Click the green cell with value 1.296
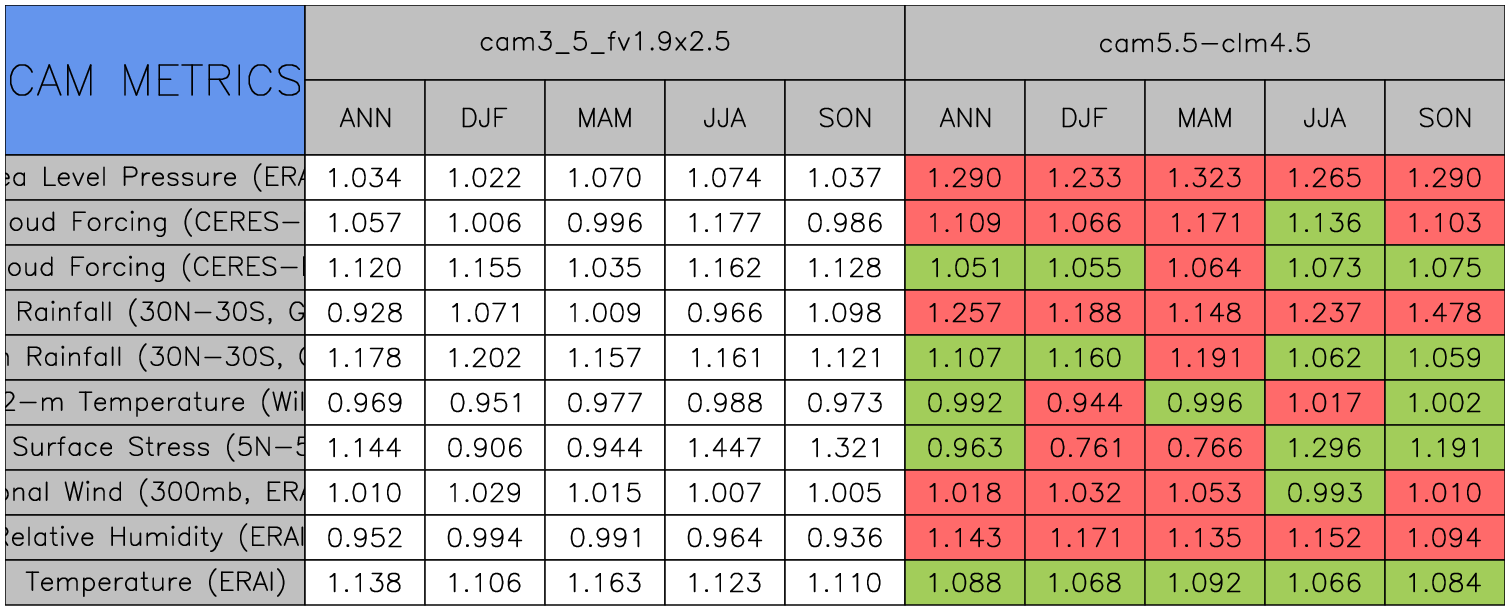 [1324, 448]
